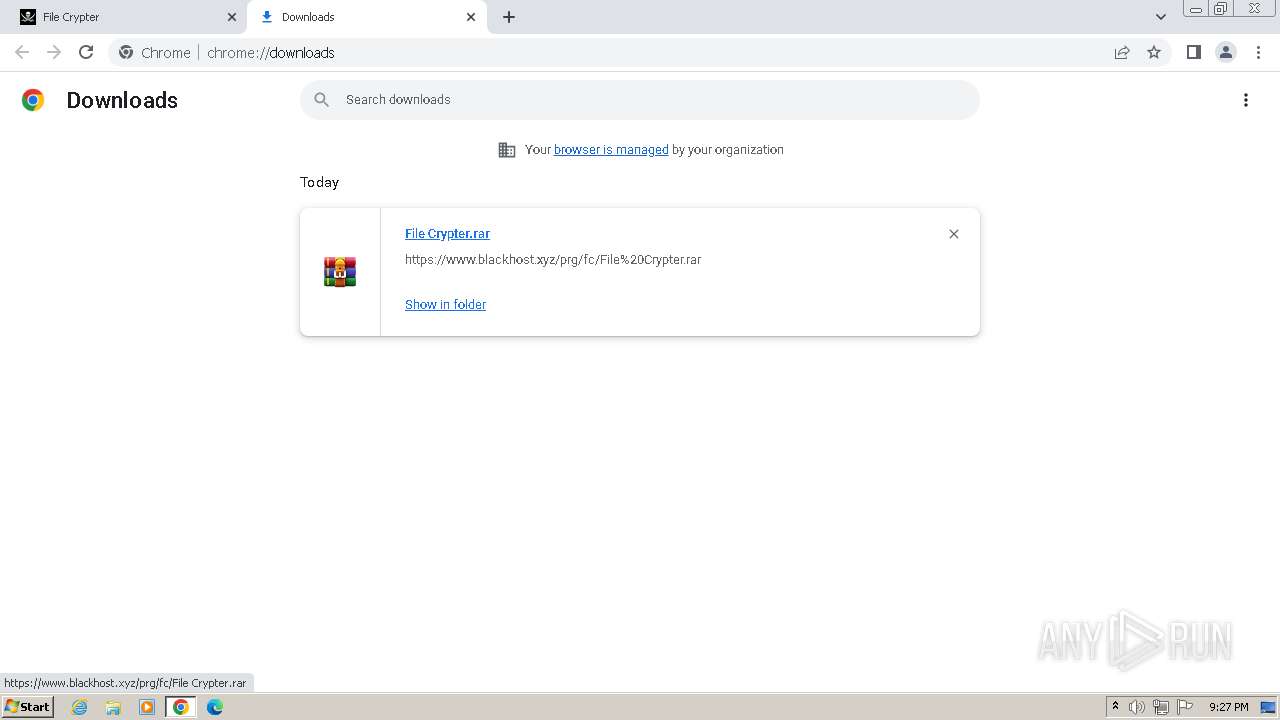Image resolution: width=1280 pixels, height=720 pixels.
Task: Select the Downloads tab
Action: [366, 17]
